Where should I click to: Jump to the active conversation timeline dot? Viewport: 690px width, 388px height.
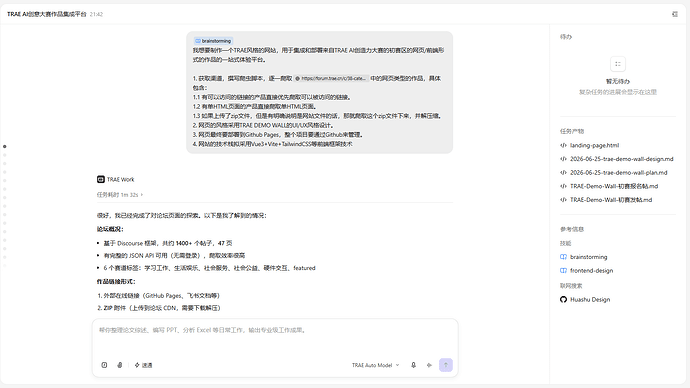tap(5, 146)
